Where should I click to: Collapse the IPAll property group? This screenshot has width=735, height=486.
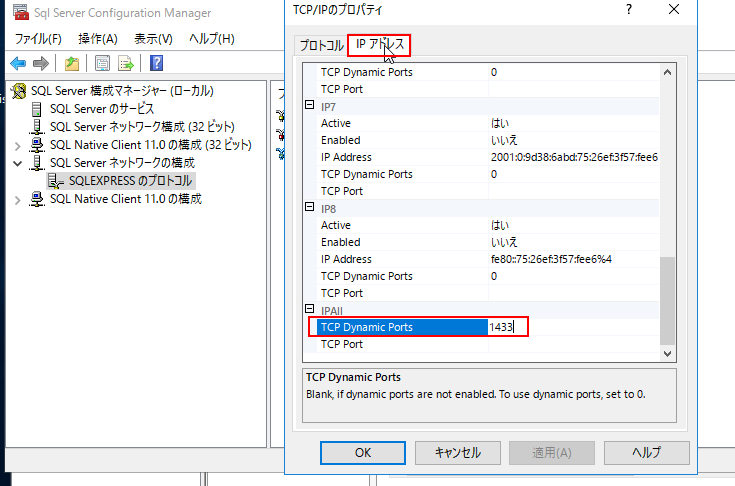click(x=310, y=311)
